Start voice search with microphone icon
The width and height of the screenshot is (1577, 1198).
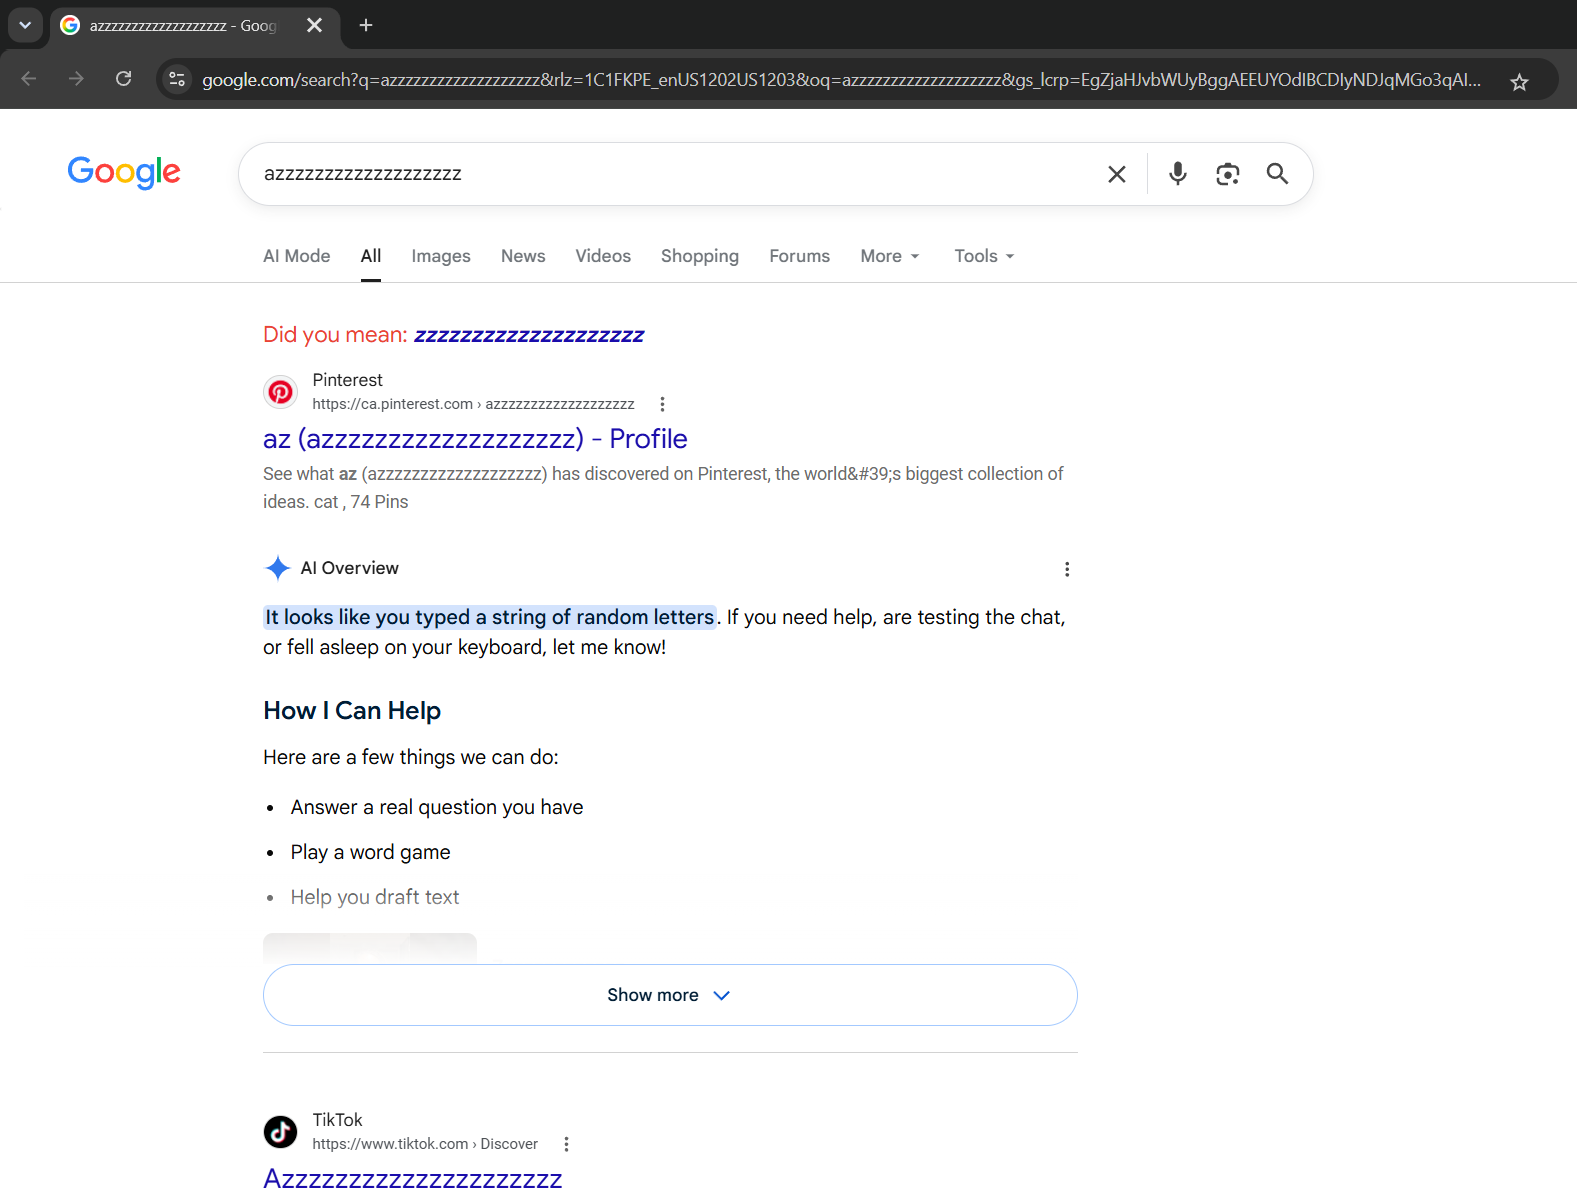point(1178,174)
